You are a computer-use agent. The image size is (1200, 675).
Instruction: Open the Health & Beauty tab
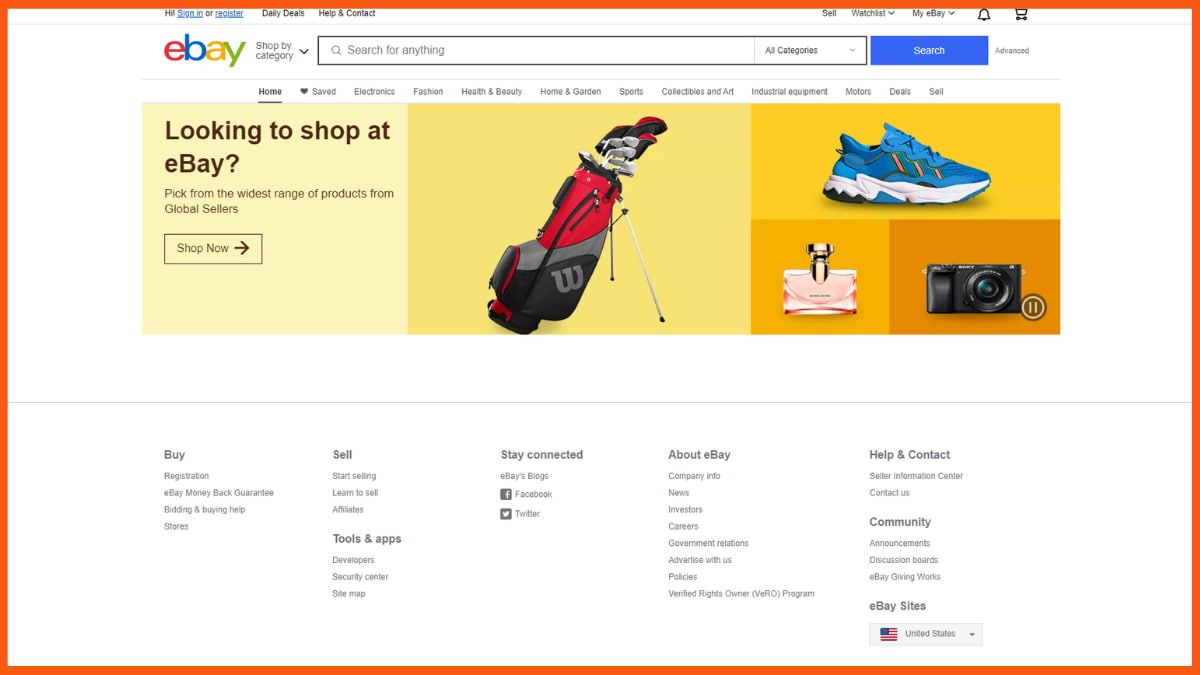click(491, 91)
